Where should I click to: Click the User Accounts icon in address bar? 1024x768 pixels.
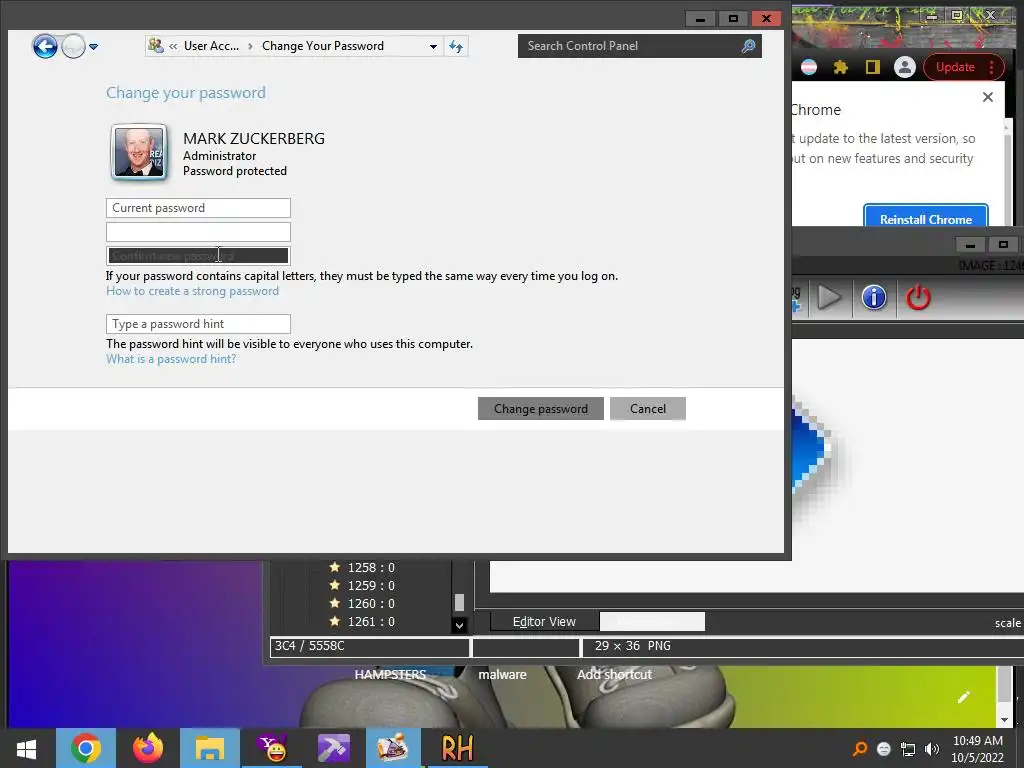(155, 46)
